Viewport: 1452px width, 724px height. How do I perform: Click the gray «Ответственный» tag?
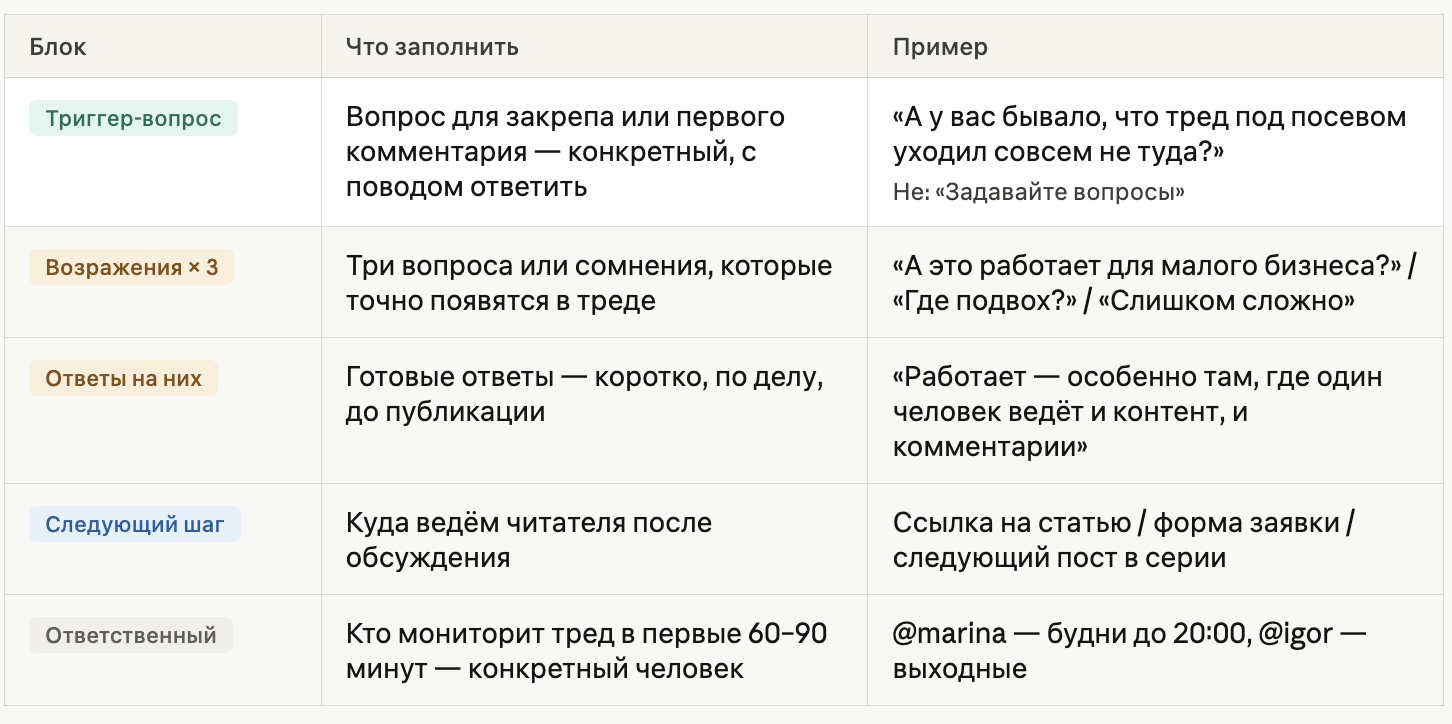(x=131, y=635)
